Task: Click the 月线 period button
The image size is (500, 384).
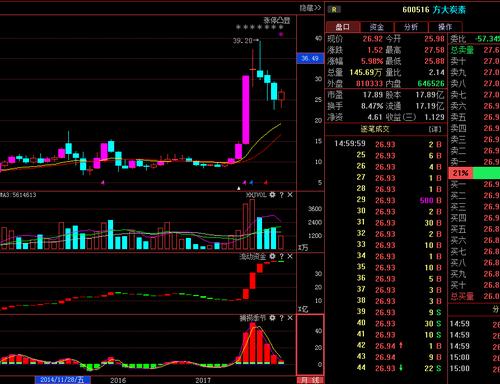Action: [310, 380]
